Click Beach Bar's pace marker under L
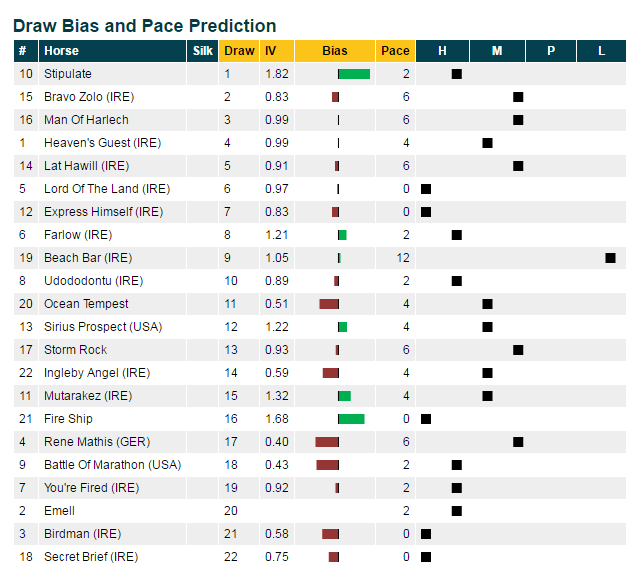 (610, 258)
